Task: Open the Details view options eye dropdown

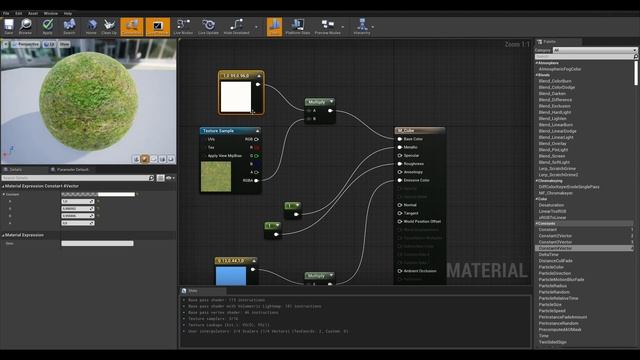Action: 170,178
